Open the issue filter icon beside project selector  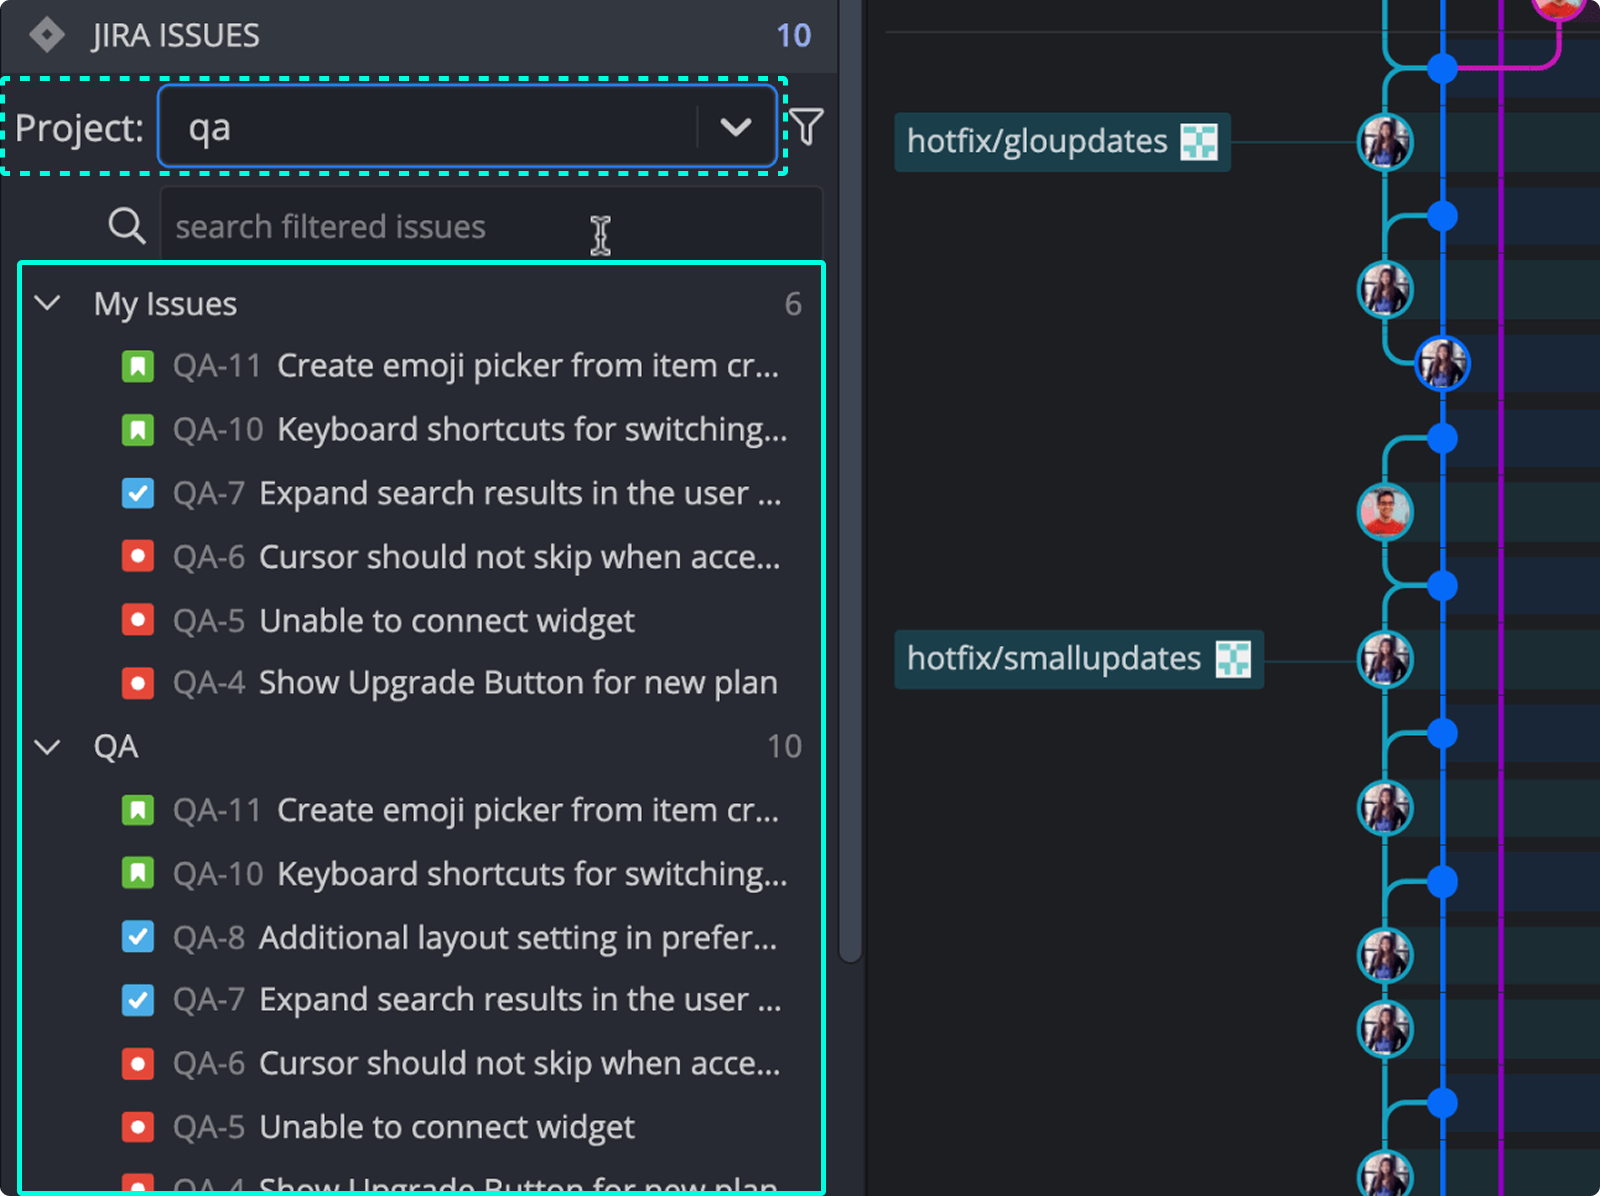[x=808, y=126]
